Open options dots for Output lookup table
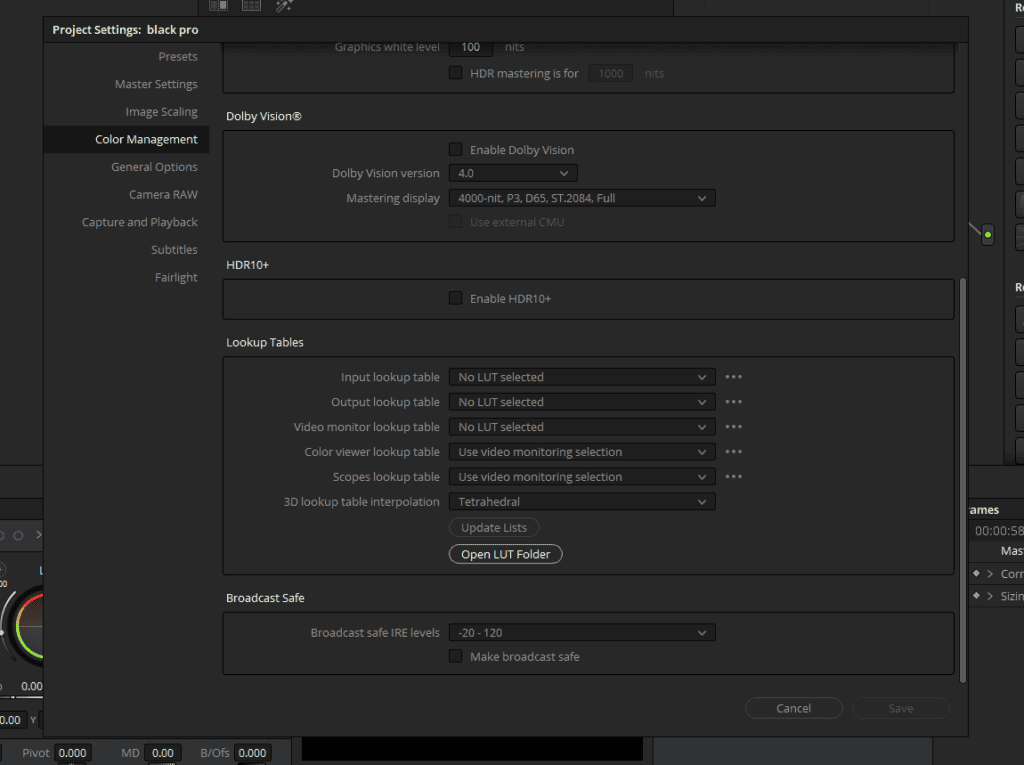This screenshot has height=765, width=1024. pos(733,402)
